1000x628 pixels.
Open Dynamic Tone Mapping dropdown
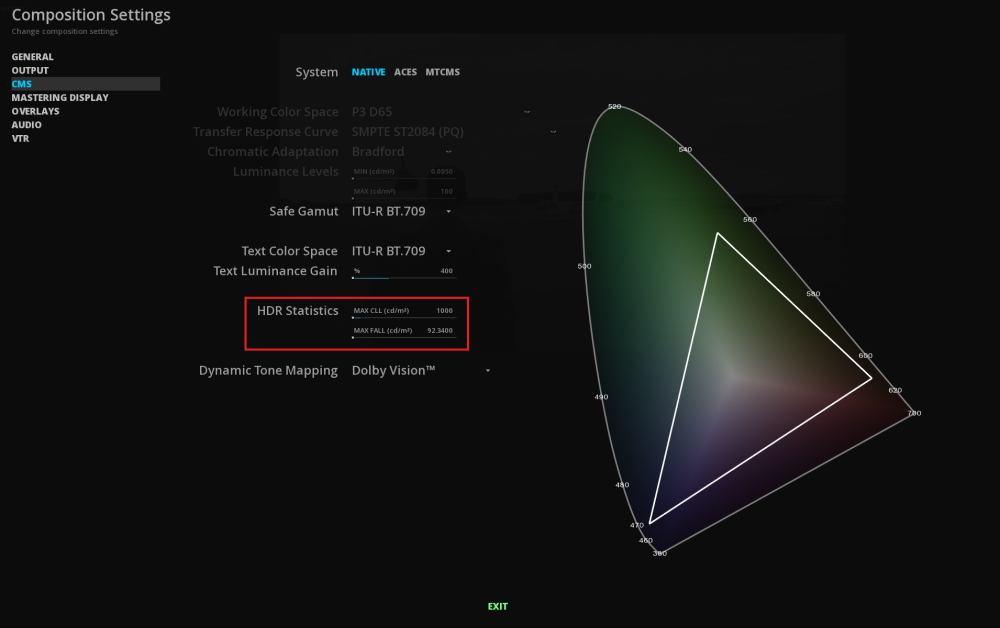pyautogui.click(x=421, y=370)
